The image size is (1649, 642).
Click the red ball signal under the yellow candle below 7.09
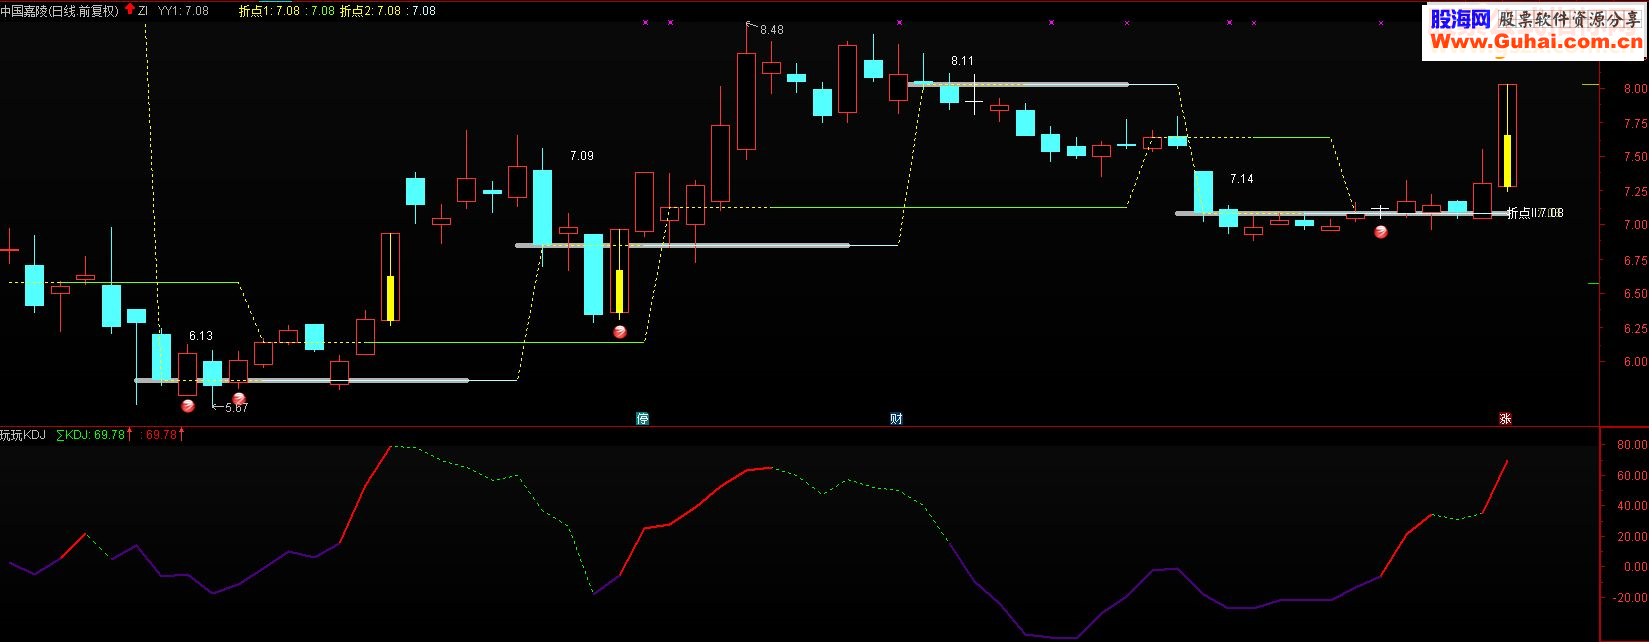[x=620, y=332]
